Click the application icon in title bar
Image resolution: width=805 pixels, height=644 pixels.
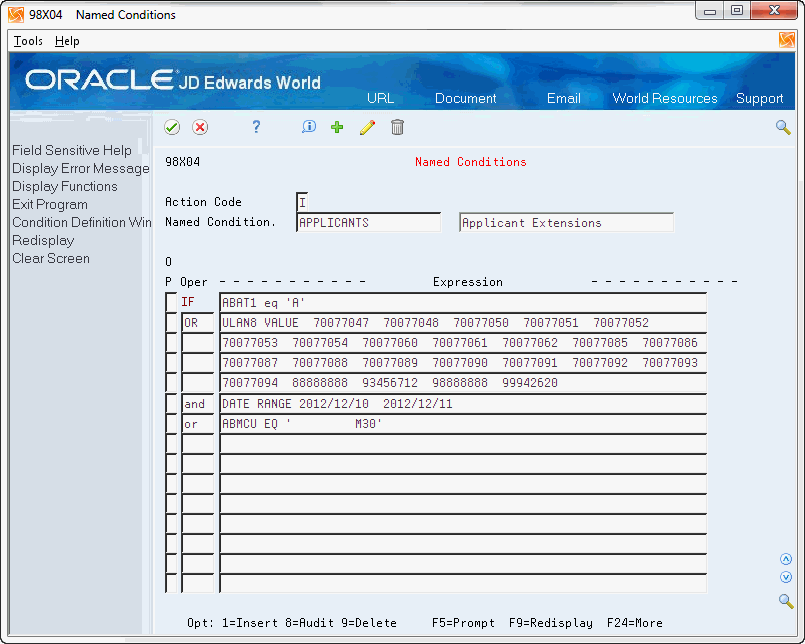(x=16, y=15)
